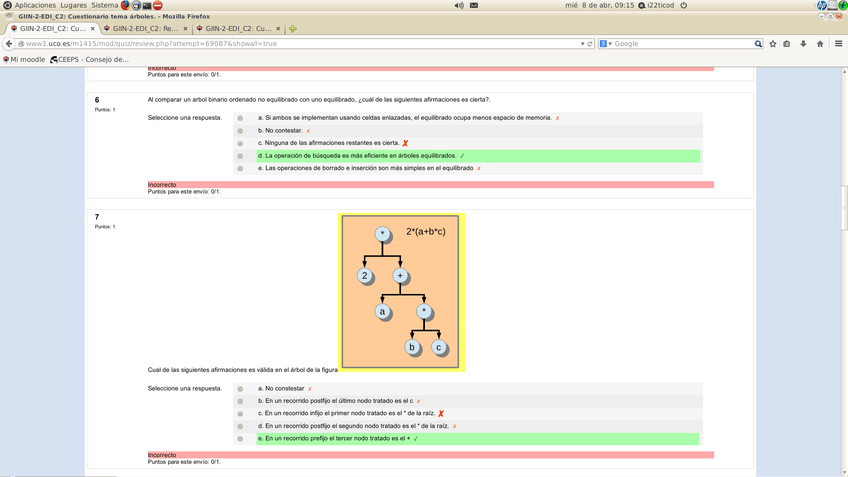Open the URL history dropdown arrow

582,44
